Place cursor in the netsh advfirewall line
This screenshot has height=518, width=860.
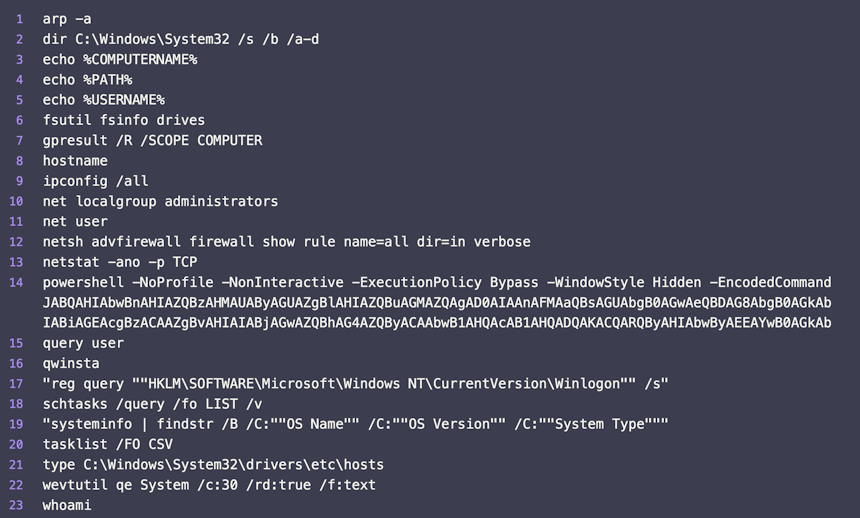(x=286, y=242)
